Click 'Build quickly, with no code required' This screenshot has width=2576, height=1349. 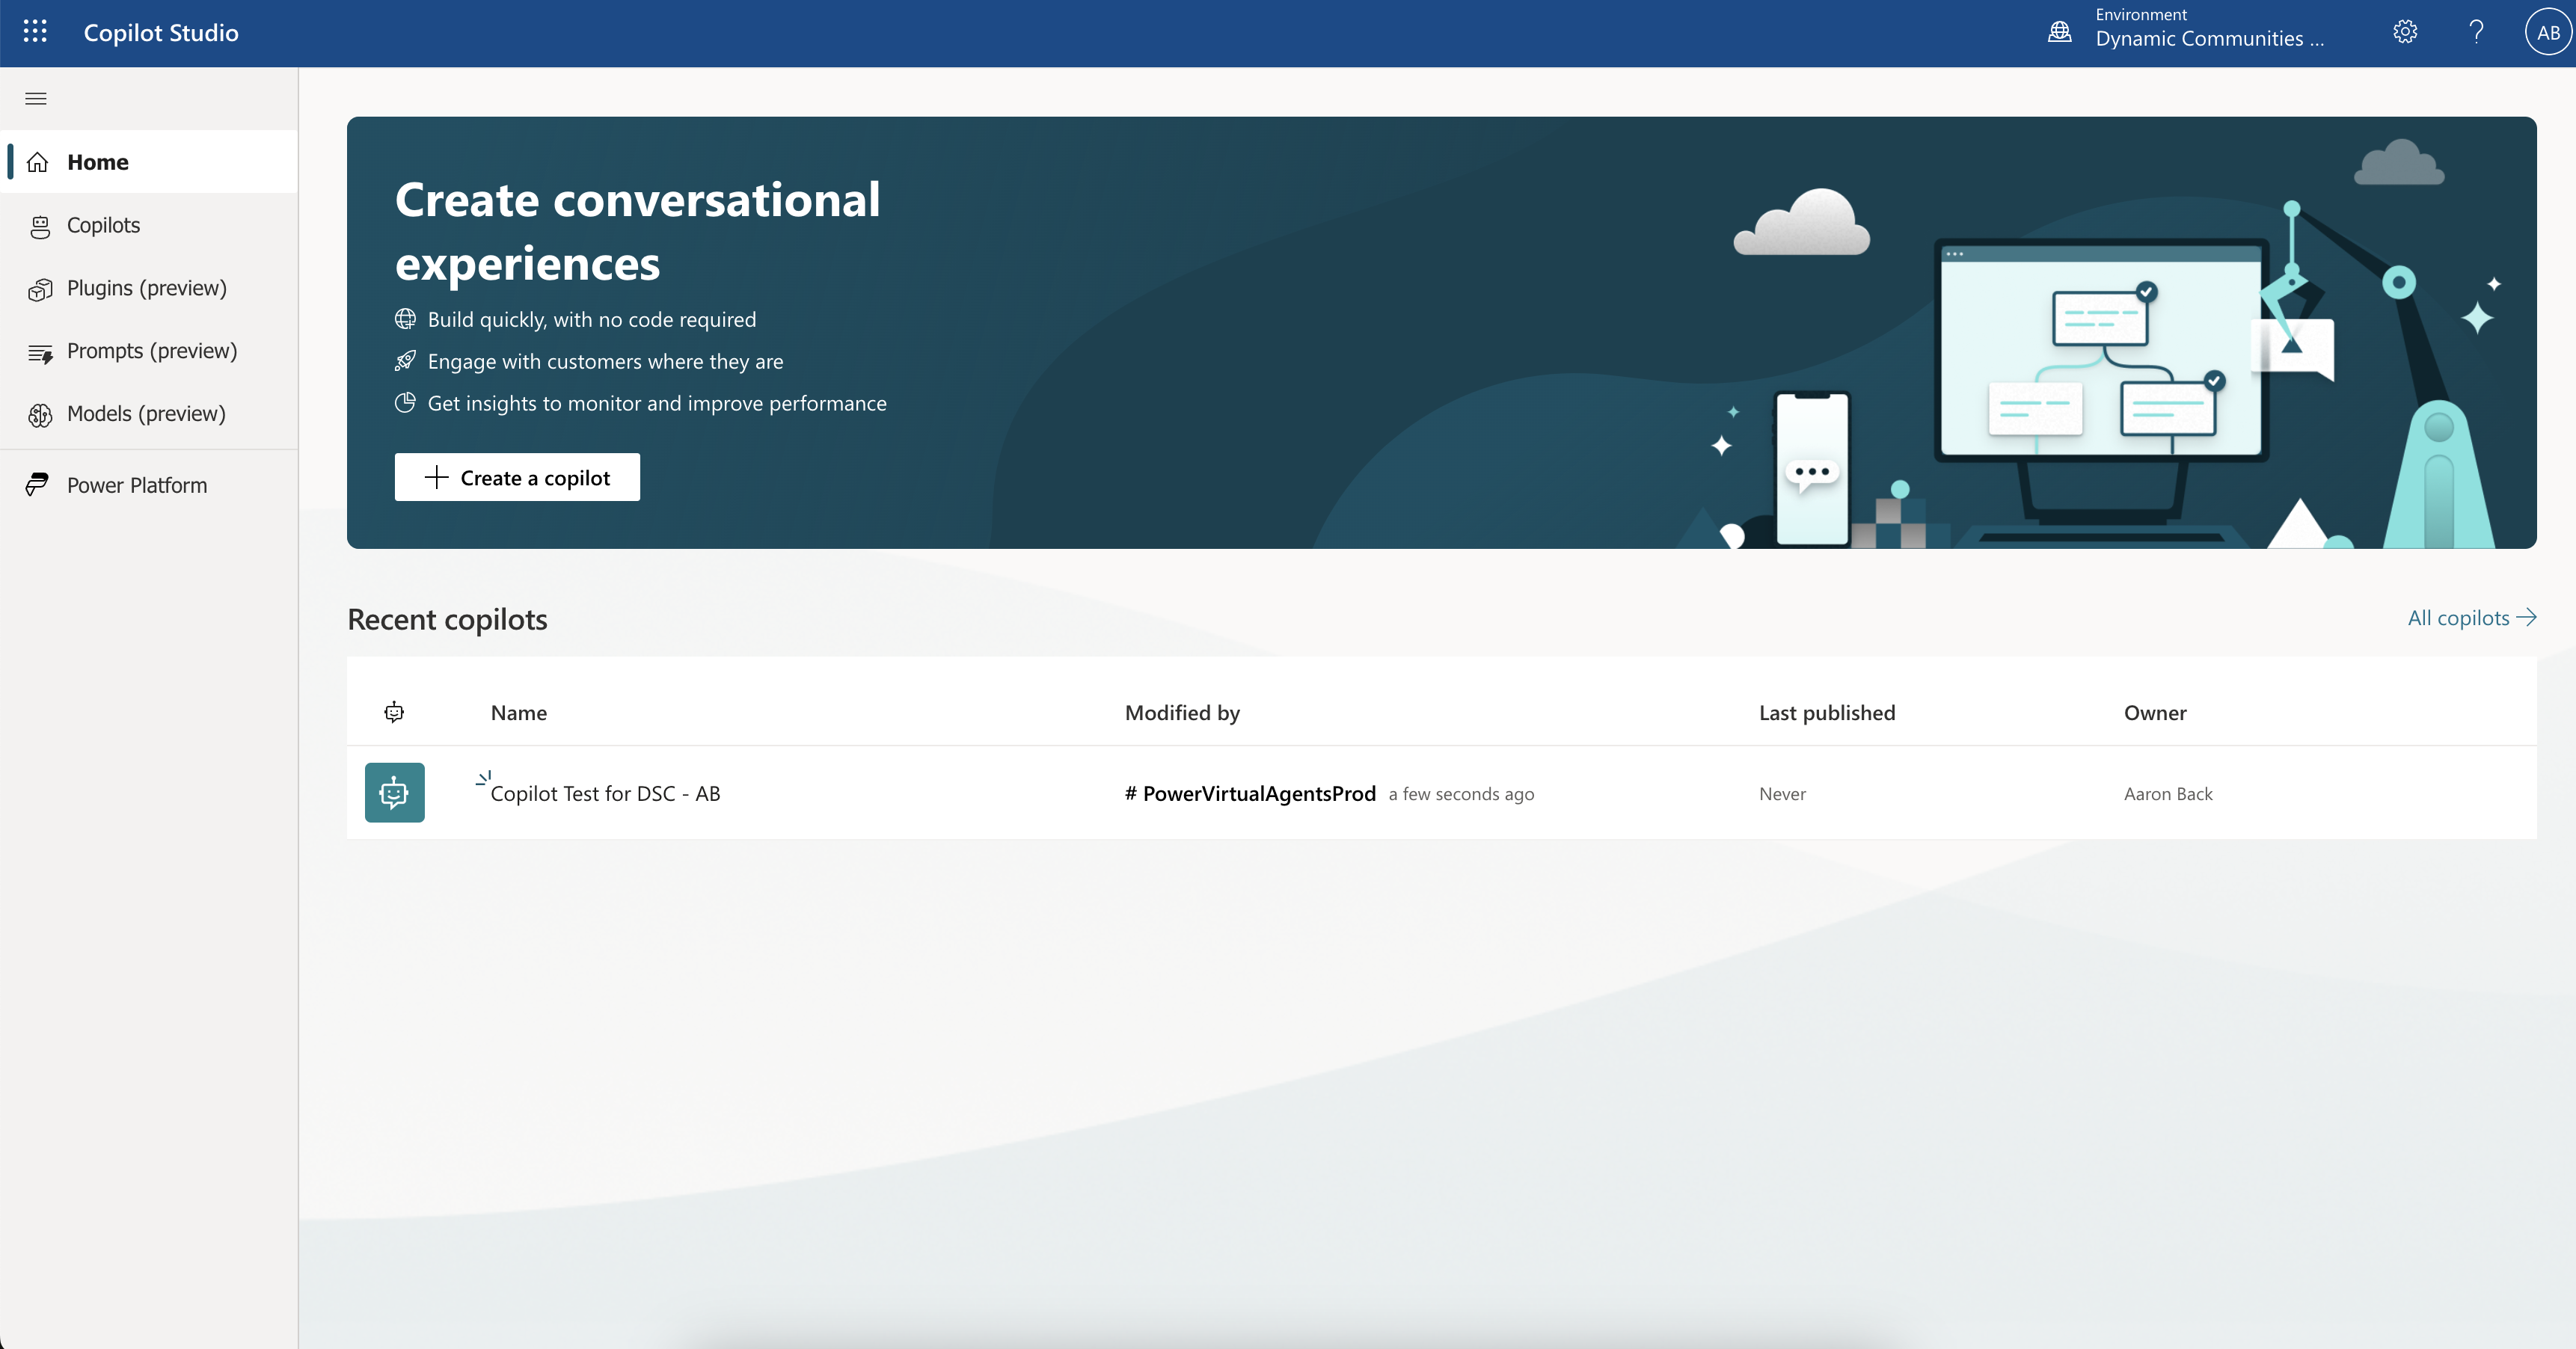[592, 319]
